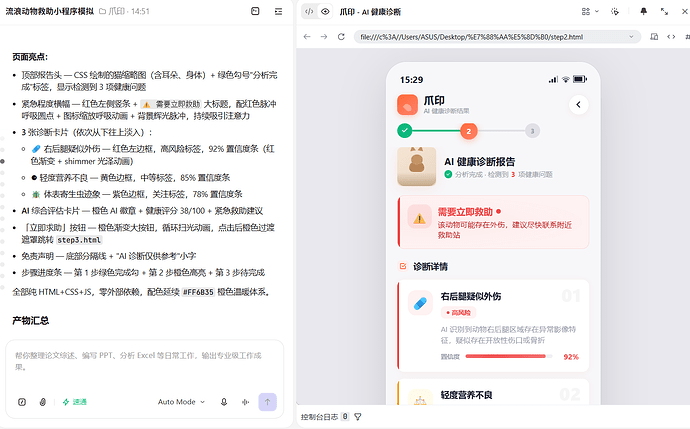This screenshot has width=690, height=429.
Task: Open the grid layout dropdown
Action: [590, 11]
